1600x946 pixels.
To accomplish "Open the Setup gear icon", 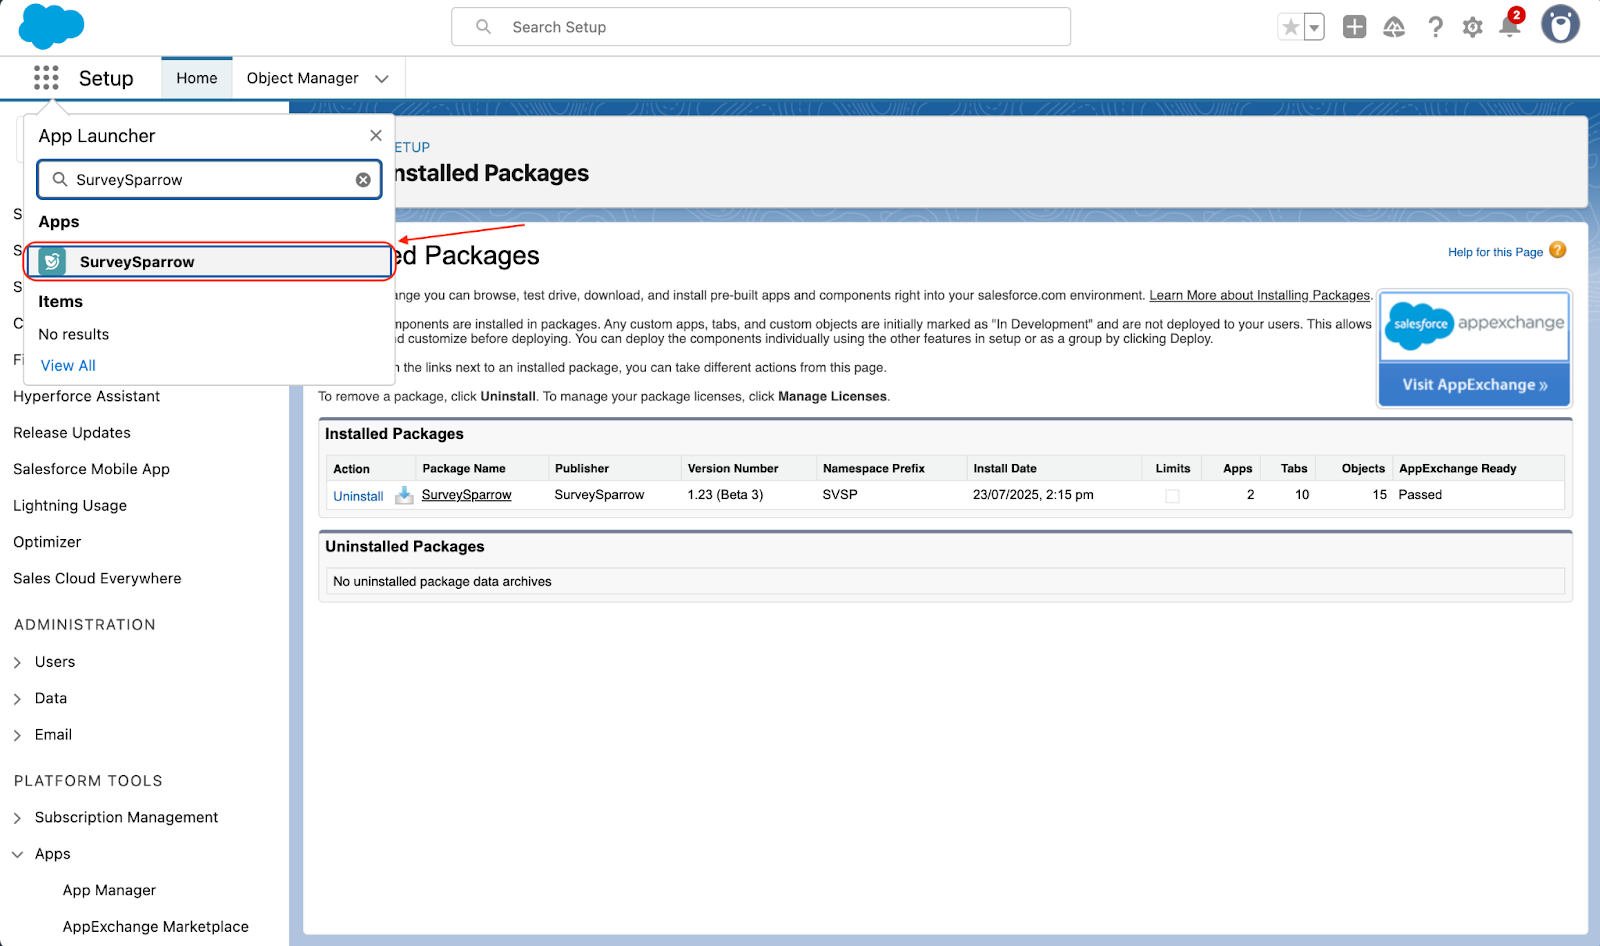I will click(x=1472, y=27).
